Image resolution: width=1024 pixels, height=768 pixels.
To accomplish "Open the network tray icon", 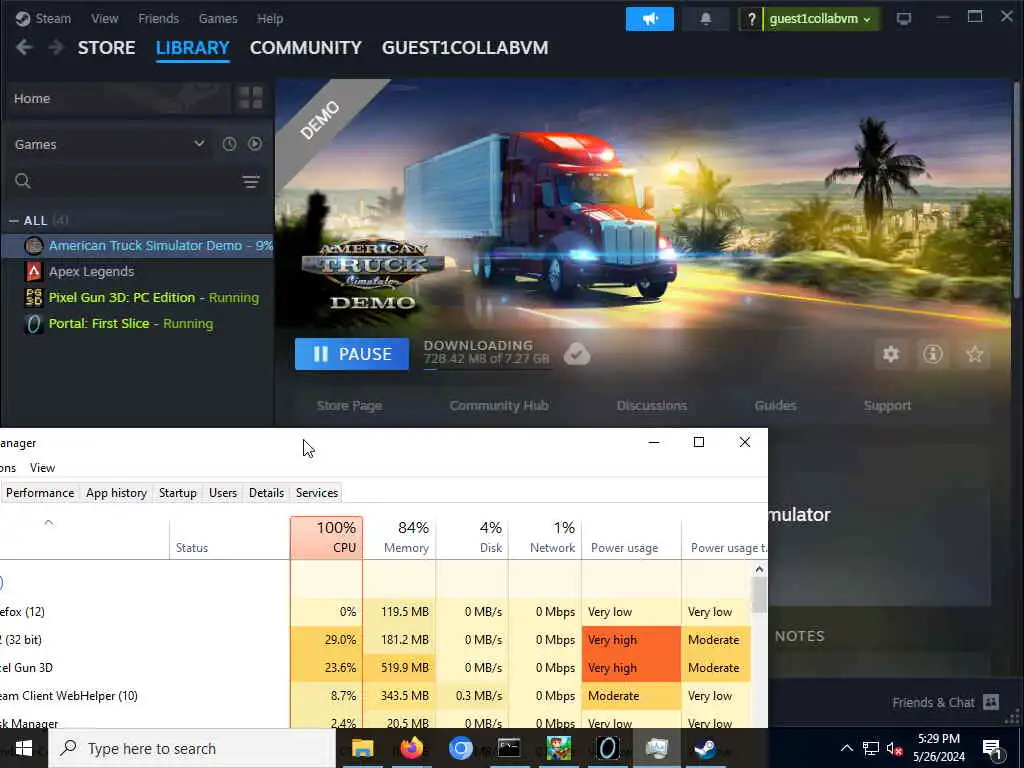I will point(871,748).
